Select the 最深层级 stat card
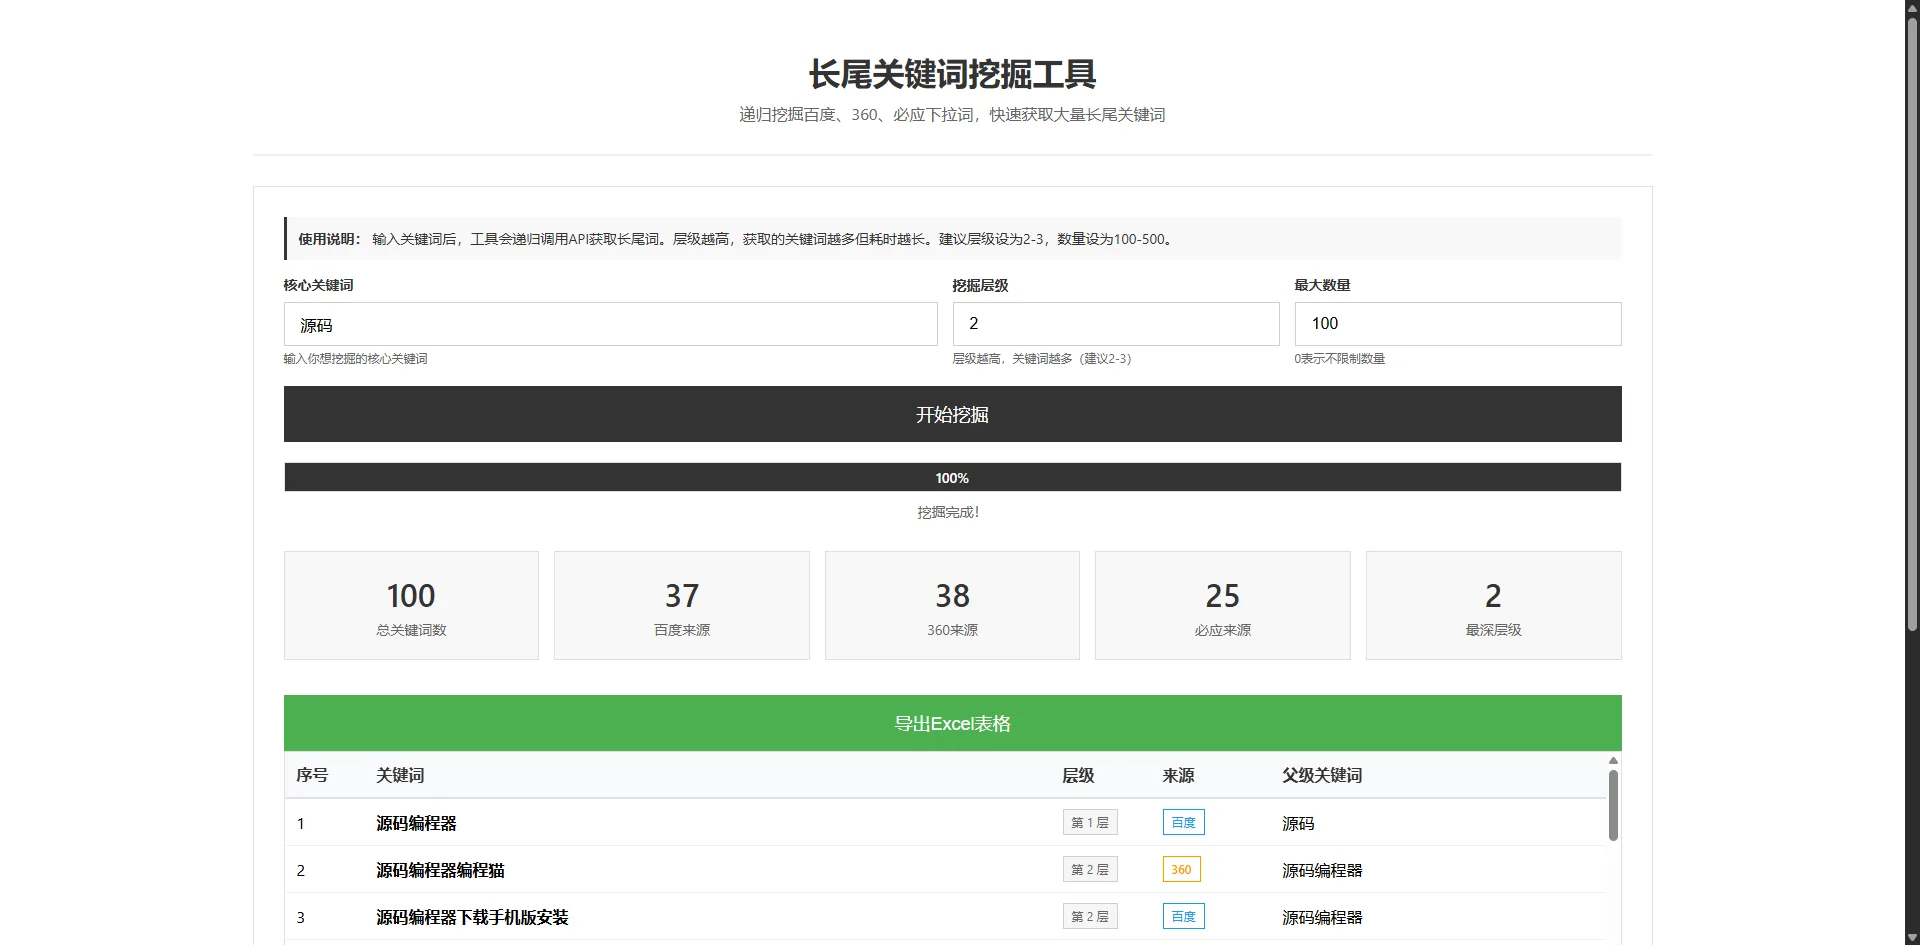This screenshot has width=1920, height=945. [x=1493, y=606]
